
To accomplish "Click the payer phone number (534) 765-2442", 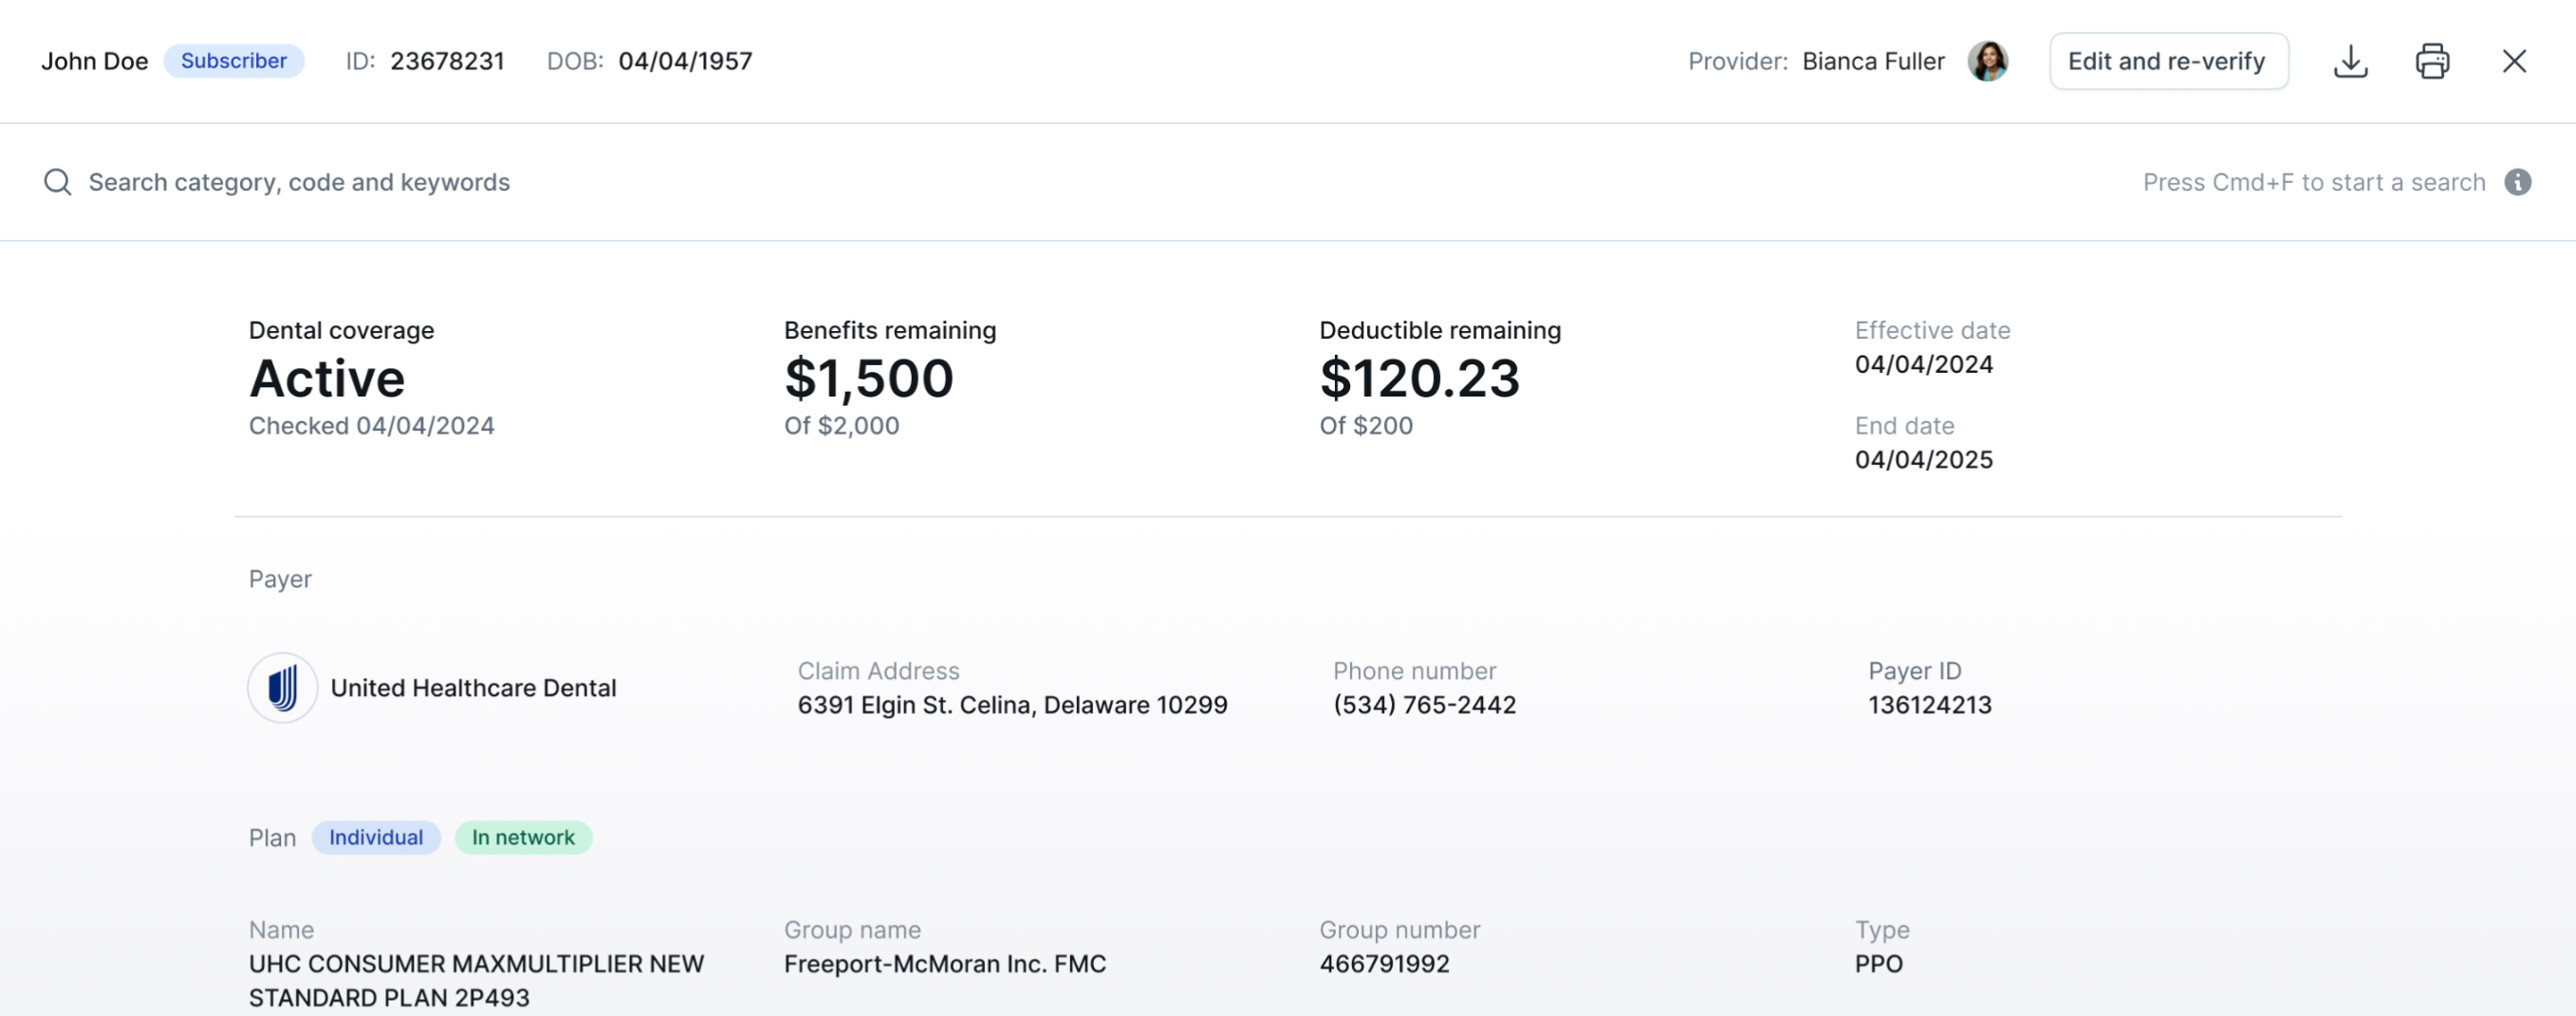I will click(1424, 705).
